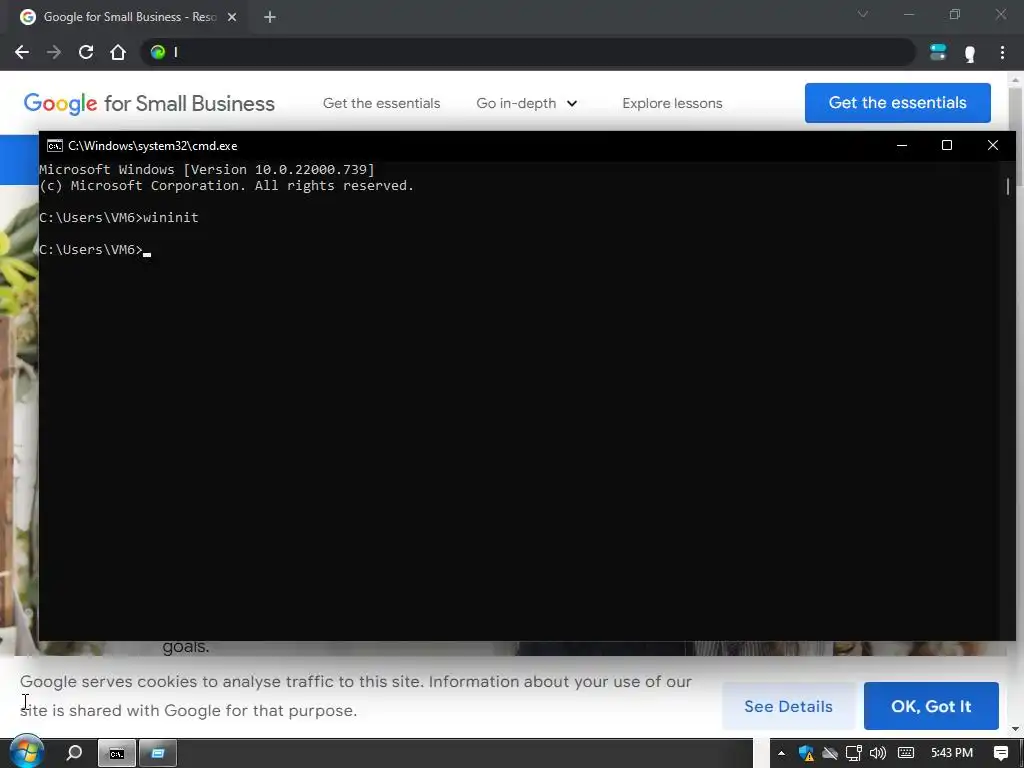
Task: Click the cmd.exe vertical scrollbar thumb
Action: 1007,186
